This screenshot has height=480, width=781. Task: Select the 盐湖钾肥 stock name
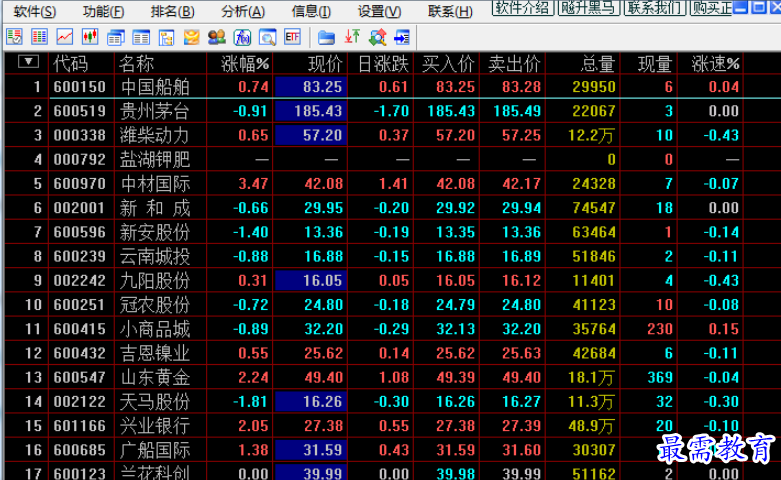(154, 159)
